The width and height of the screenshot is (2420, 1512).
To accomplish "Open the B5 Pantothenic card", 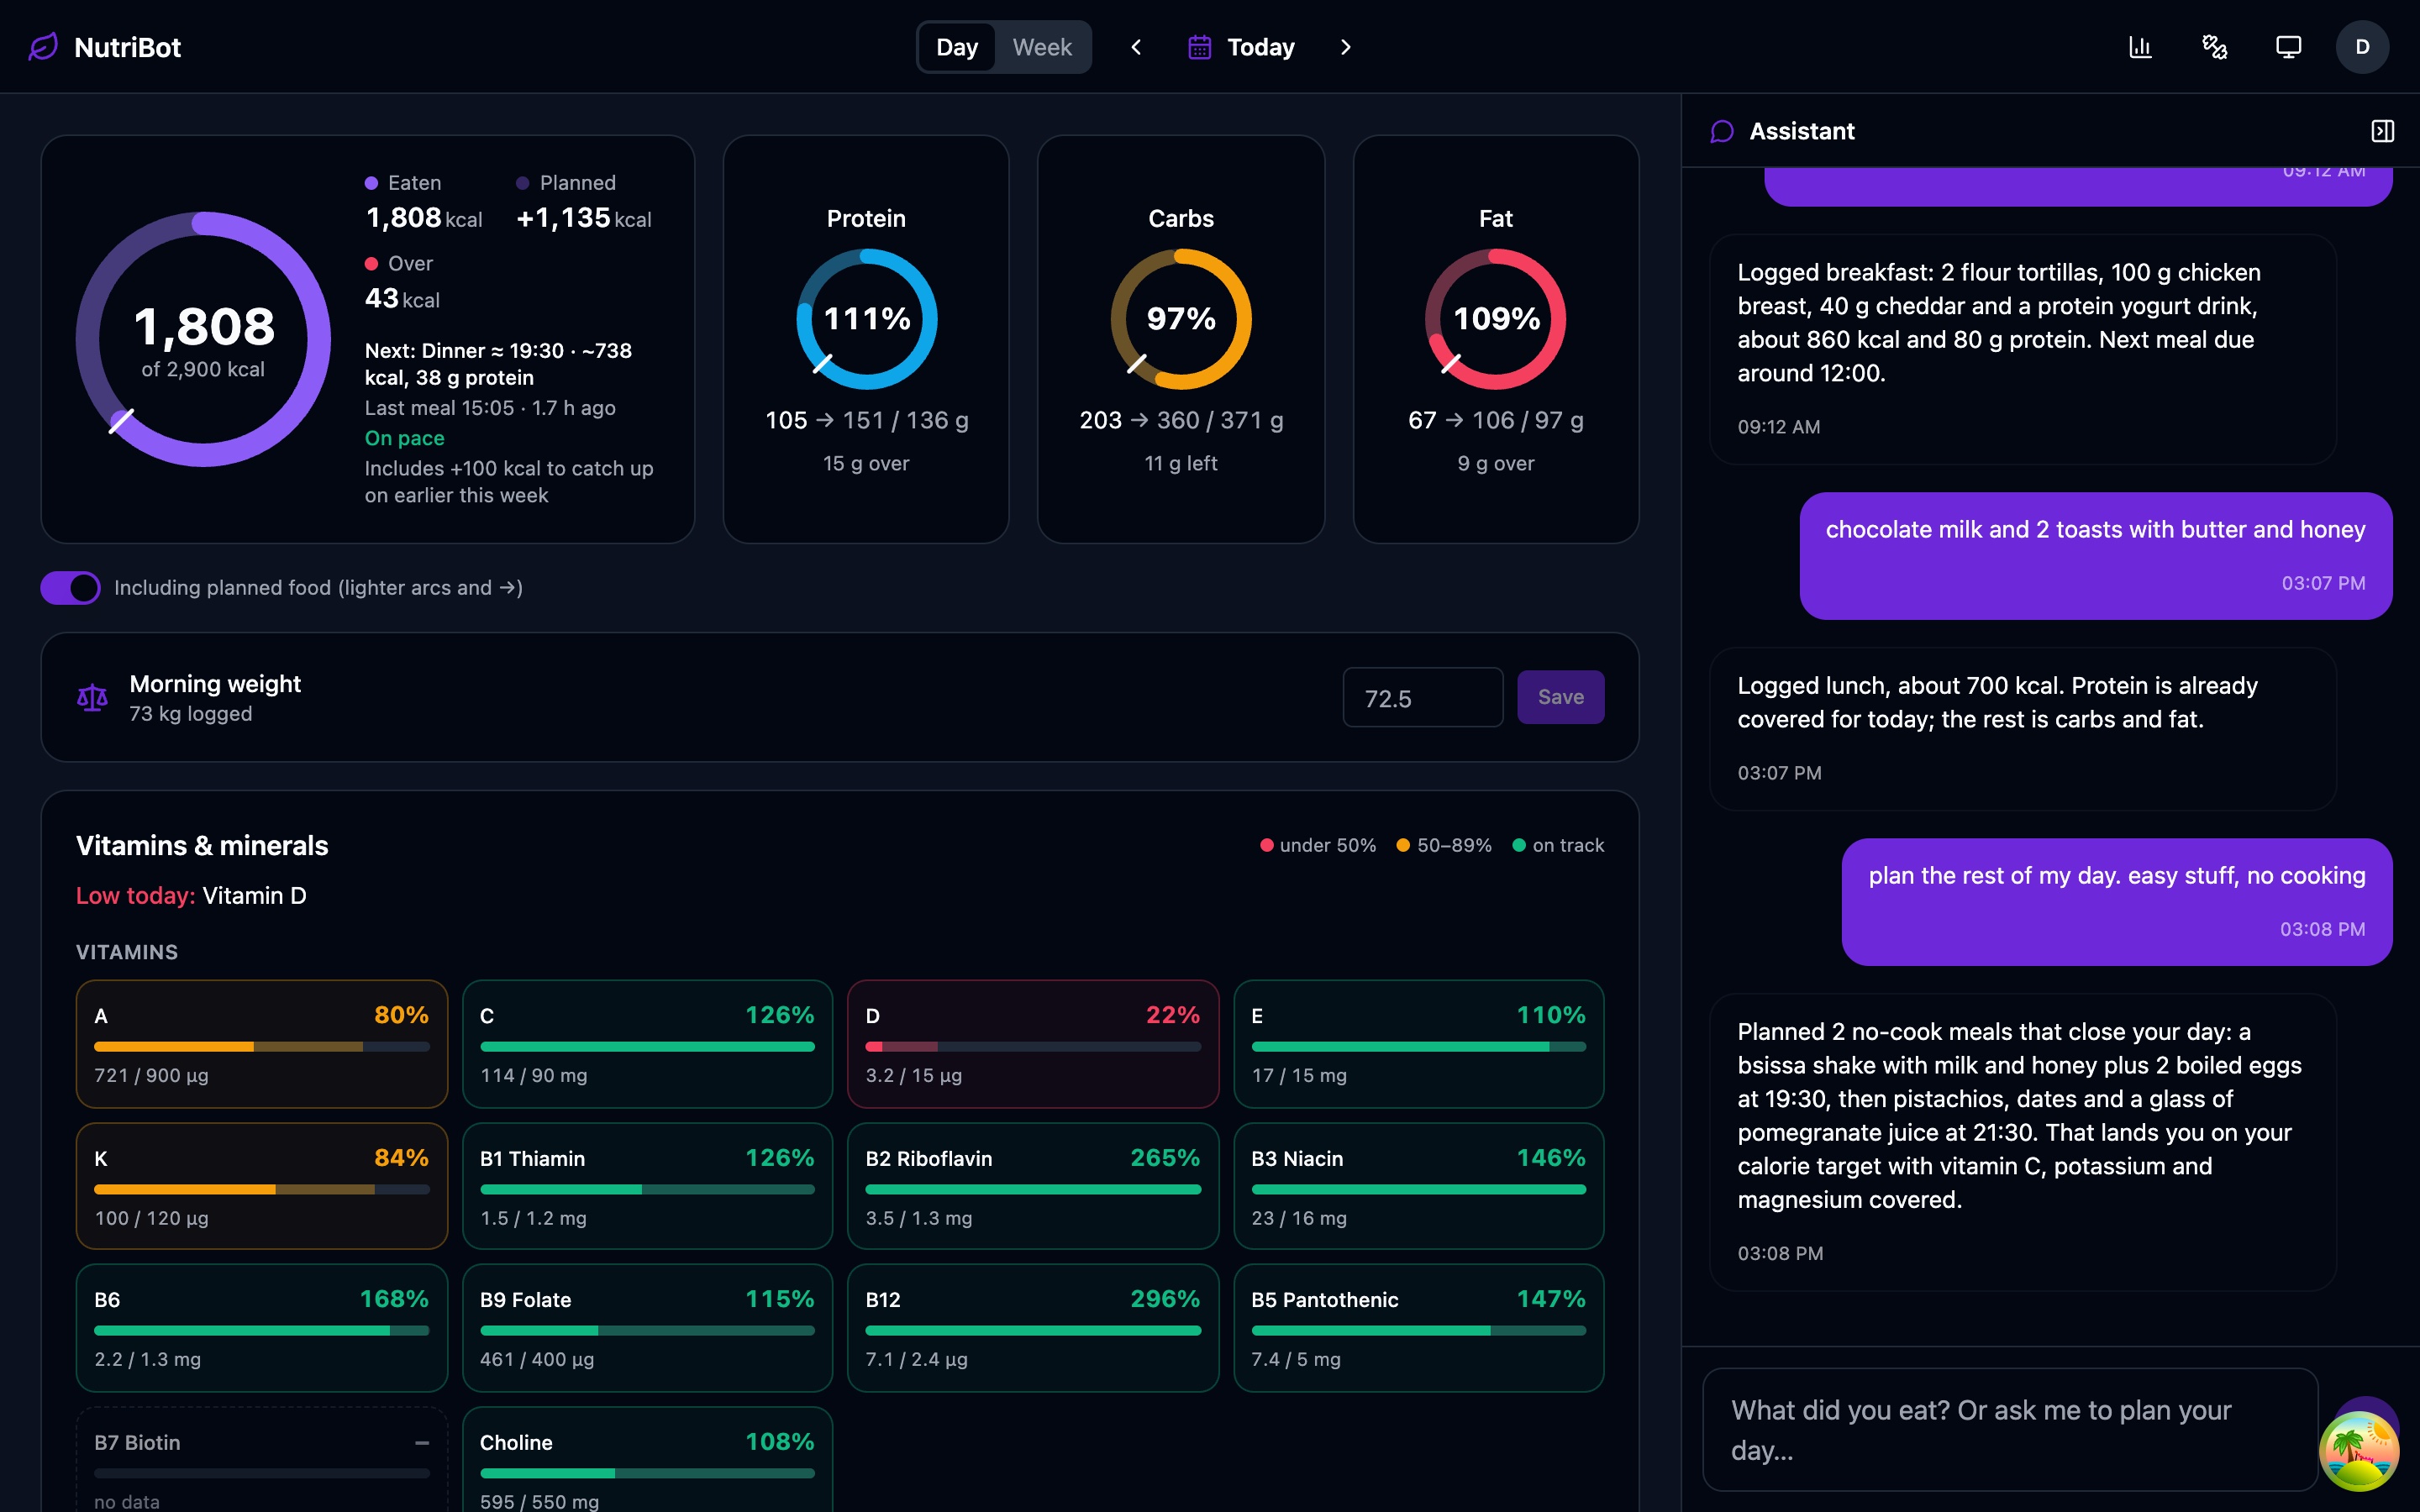I will (1418, 1328).
